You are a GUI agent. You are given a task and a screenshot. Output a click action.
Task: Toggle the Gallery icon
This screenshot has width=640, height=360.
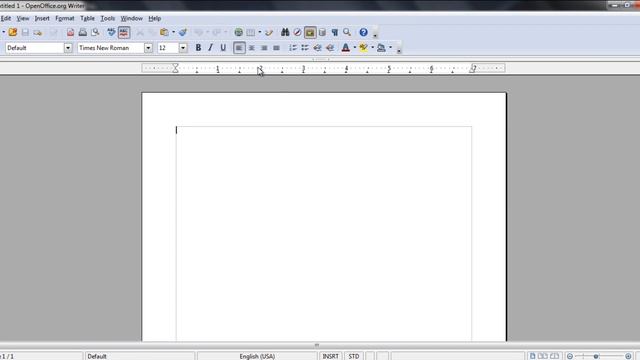(310, 32)
